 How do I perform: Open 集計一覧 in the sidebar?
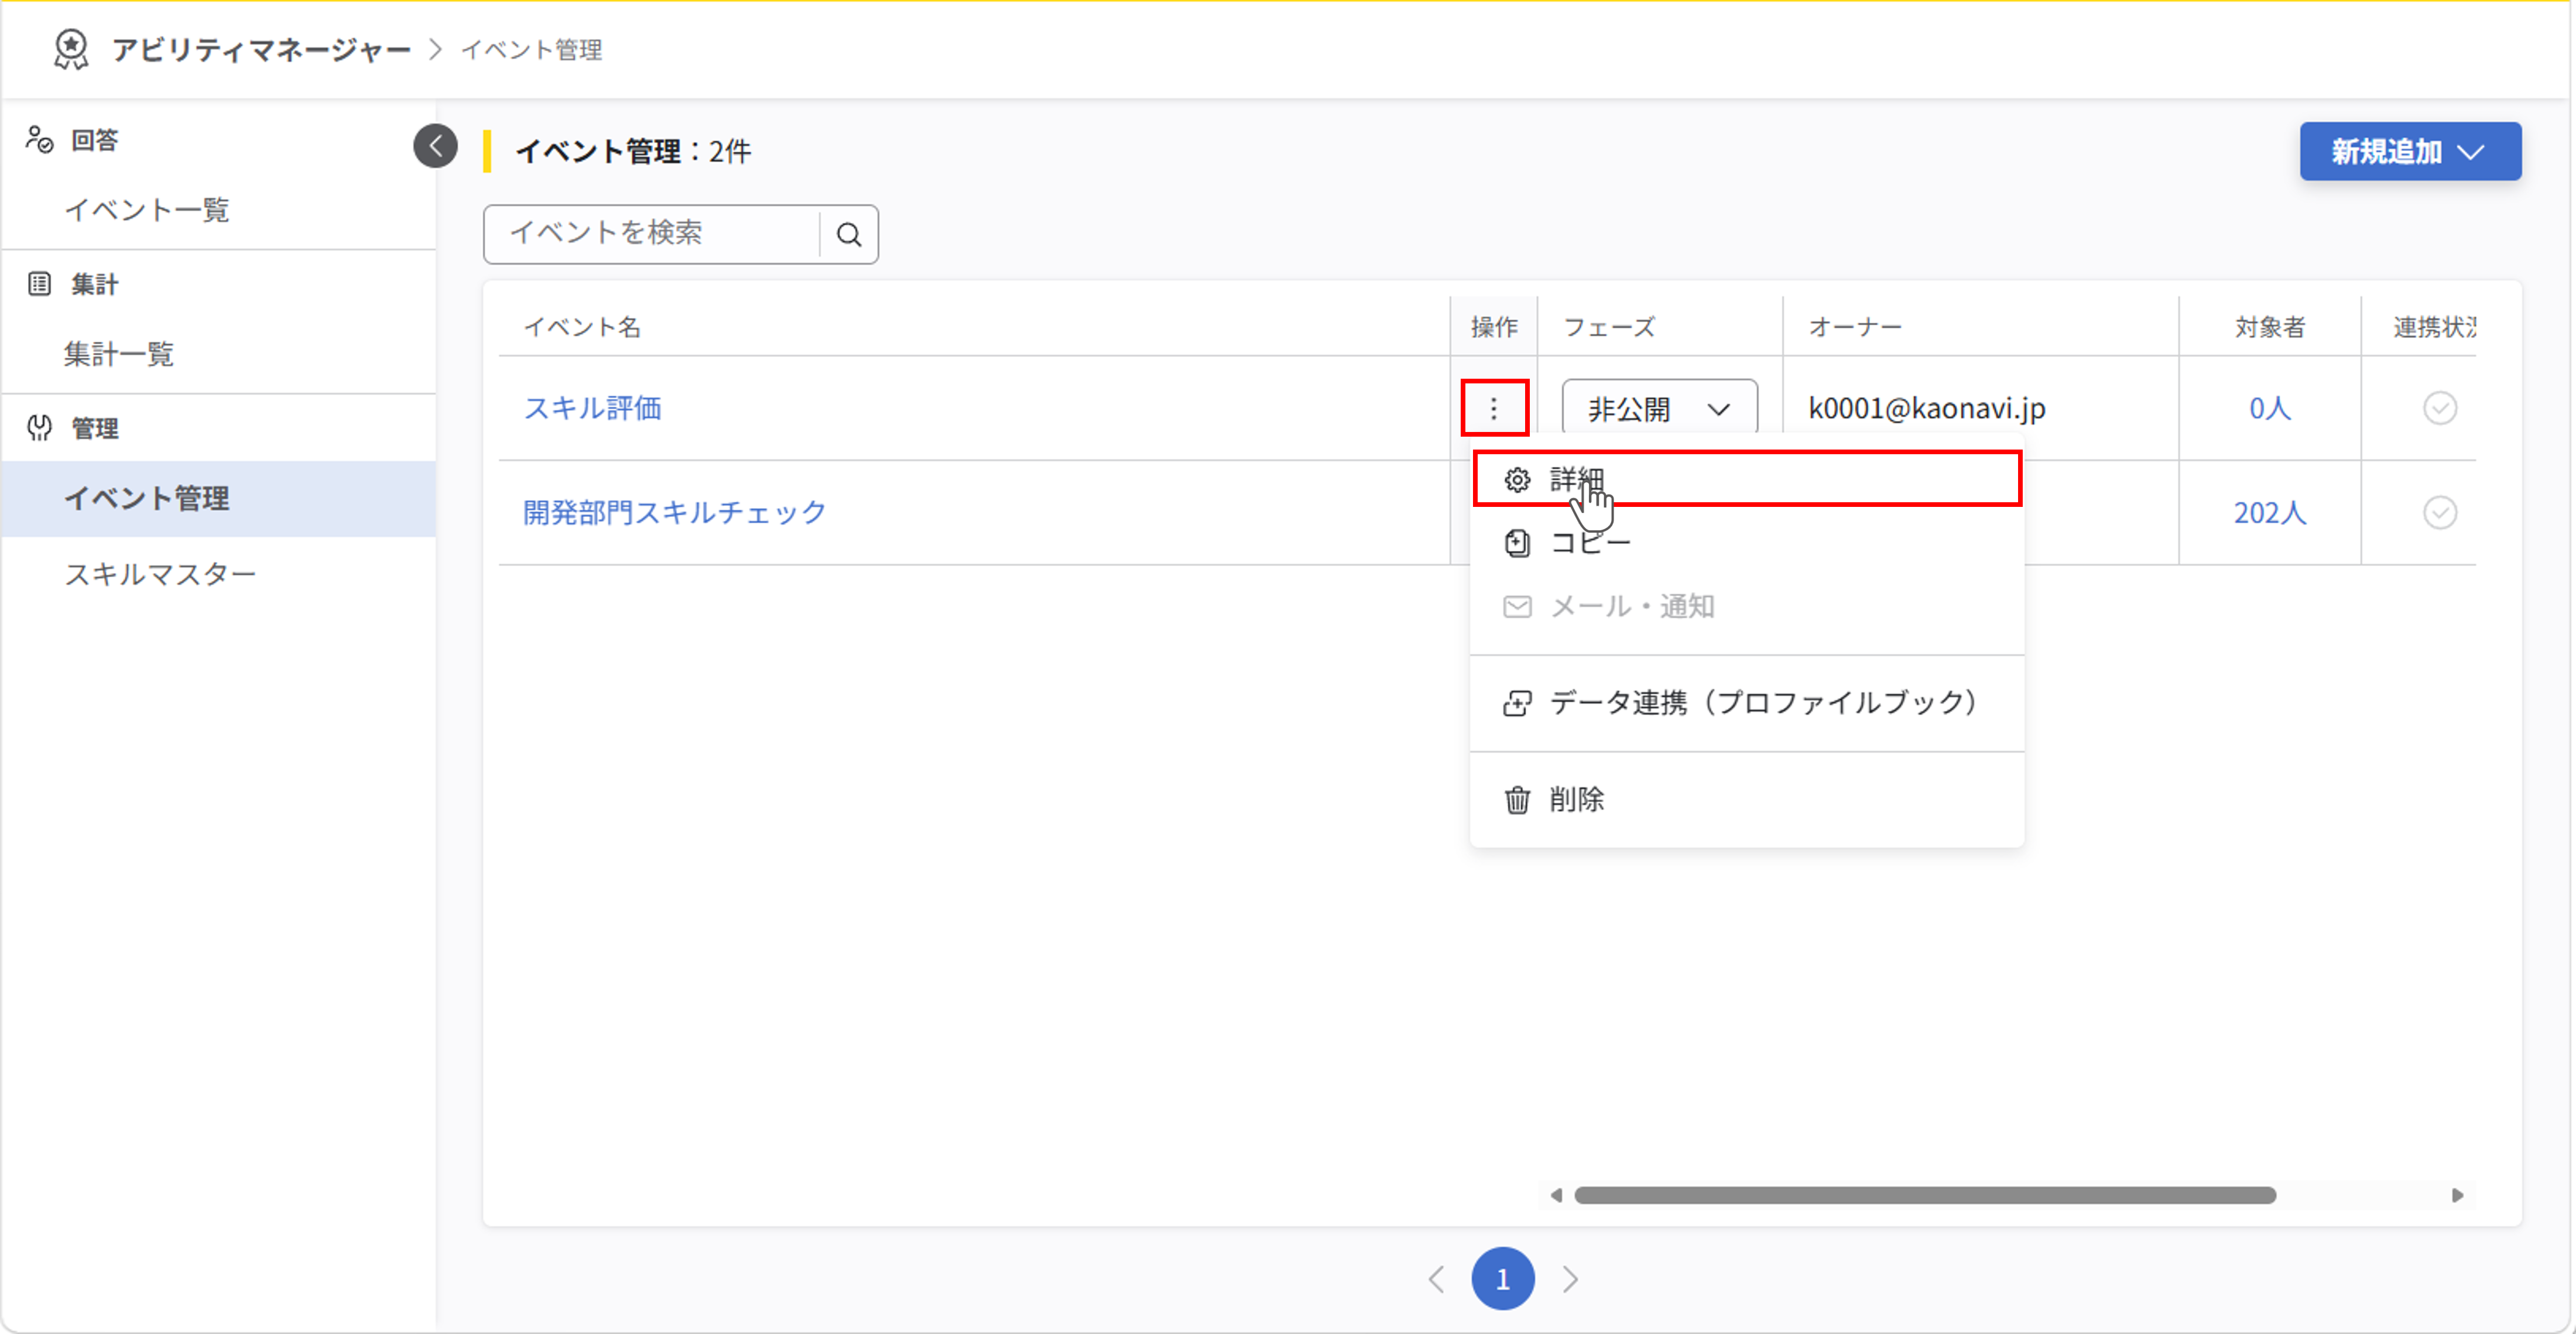pyautogui.click(x=218, y=354)
